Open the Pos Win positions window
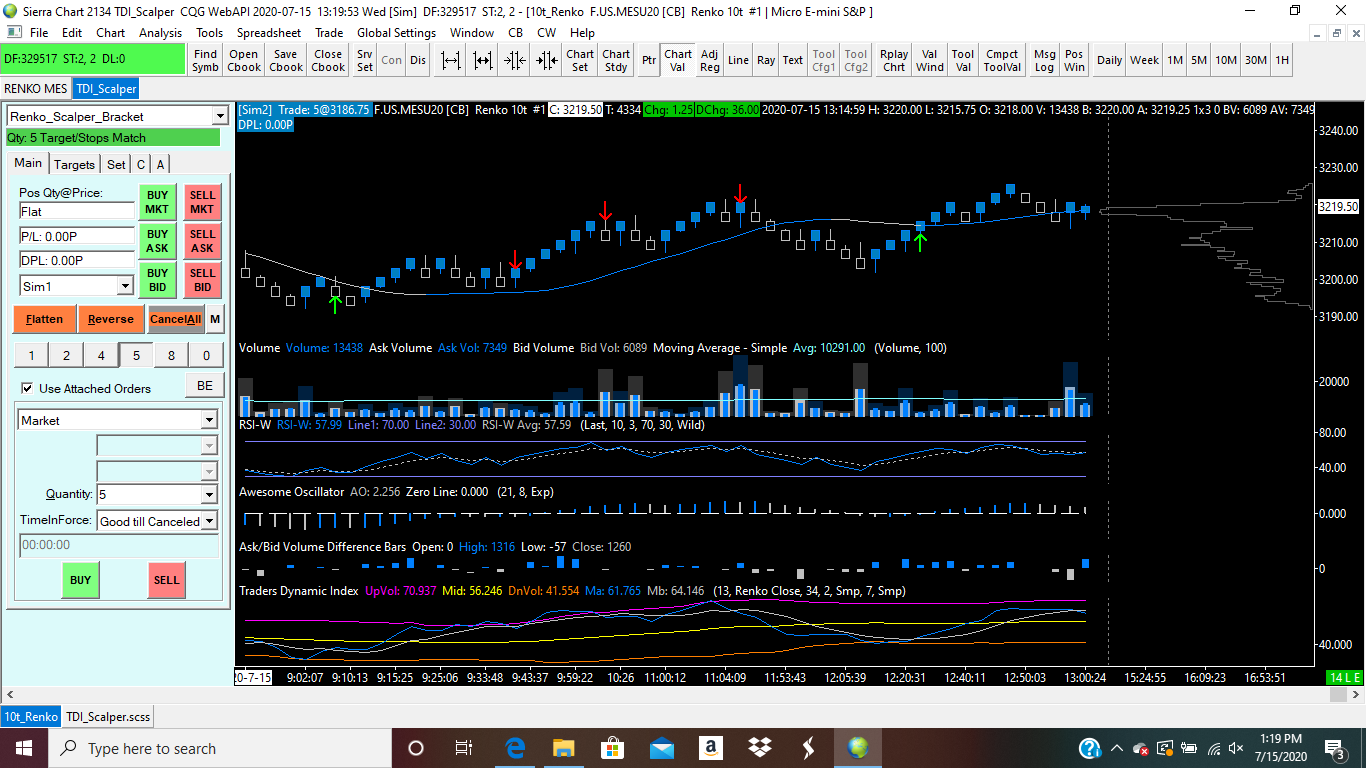 coord(1074,60)
